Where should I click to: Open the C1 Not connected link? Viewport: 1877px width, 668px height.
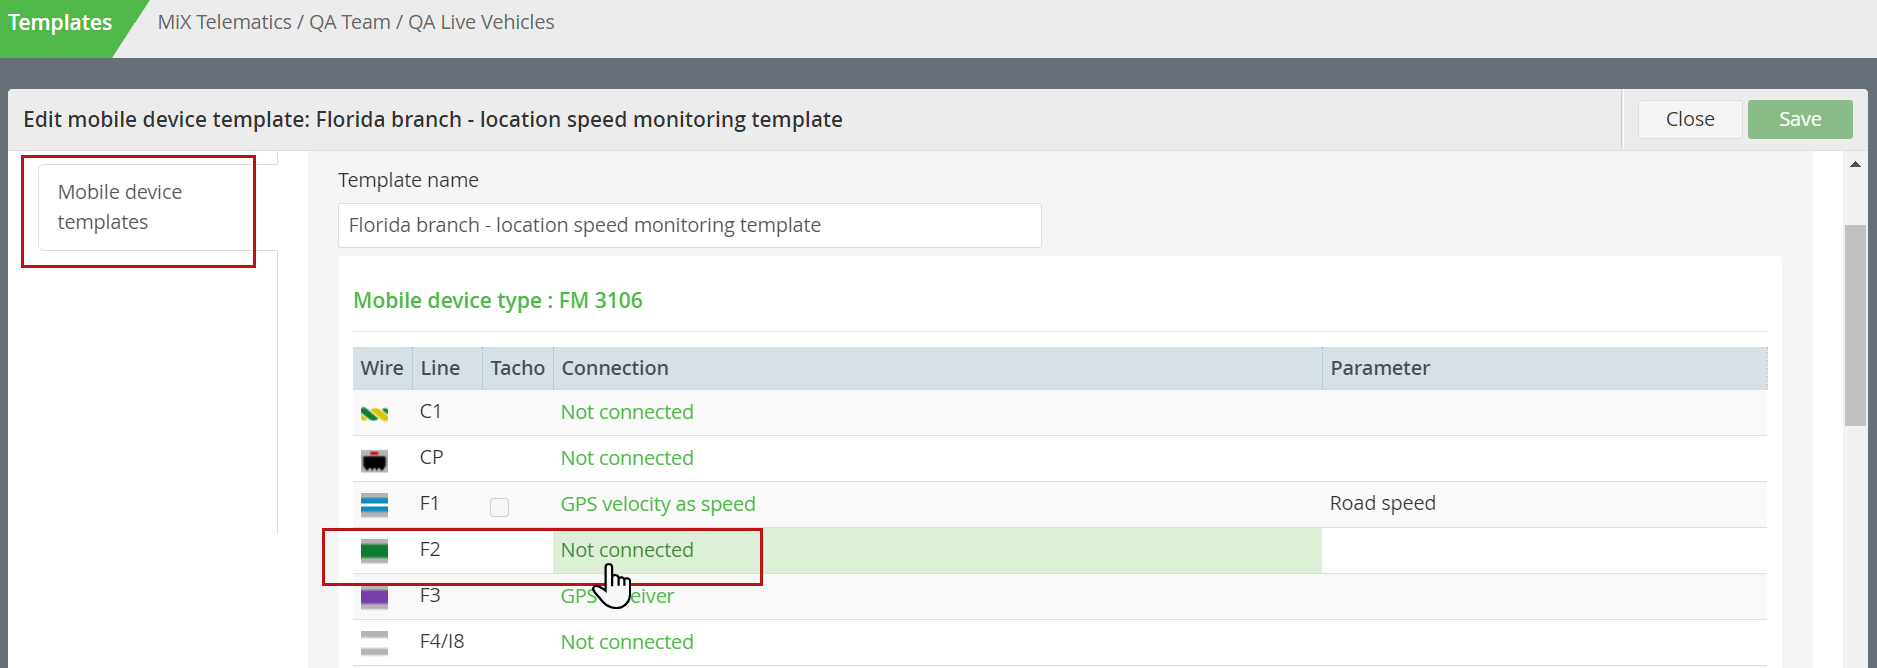pyautogui.click(x=626, y=412)
